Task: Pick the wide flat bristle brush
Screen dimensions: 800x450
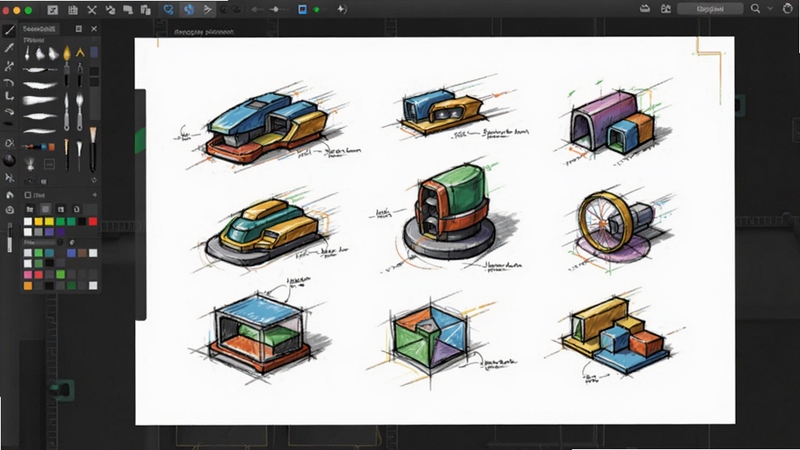Action: 93,149
